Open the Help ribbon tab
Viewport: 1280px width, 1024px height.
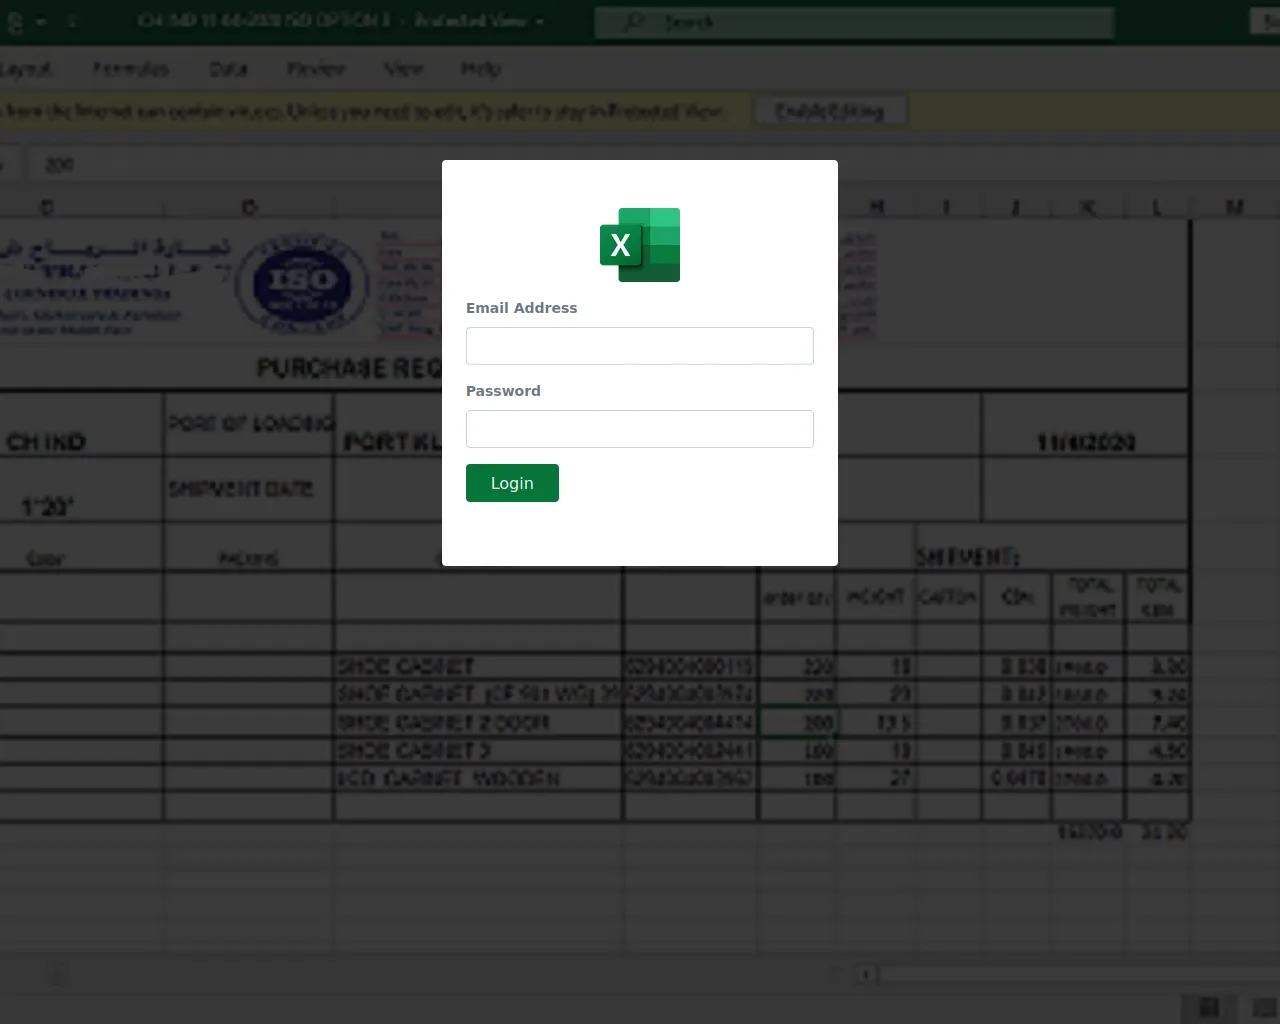481,69
